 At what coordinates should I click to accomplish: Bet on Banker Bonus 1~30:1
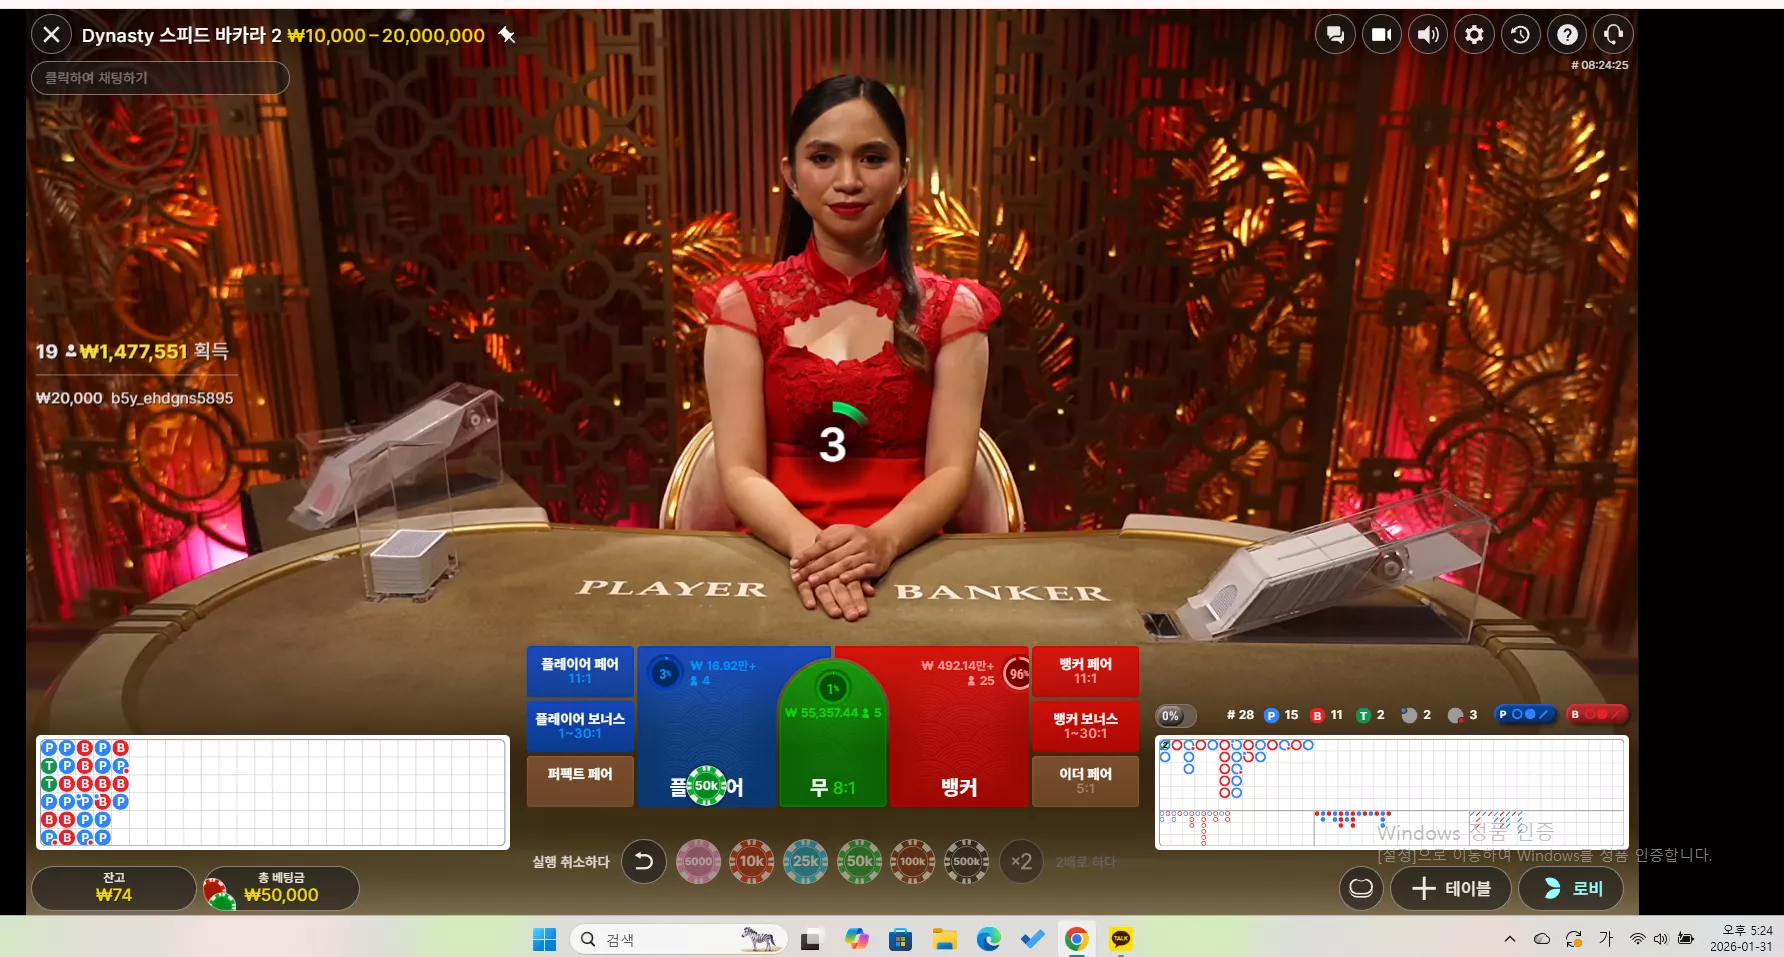pos(1085,726)
